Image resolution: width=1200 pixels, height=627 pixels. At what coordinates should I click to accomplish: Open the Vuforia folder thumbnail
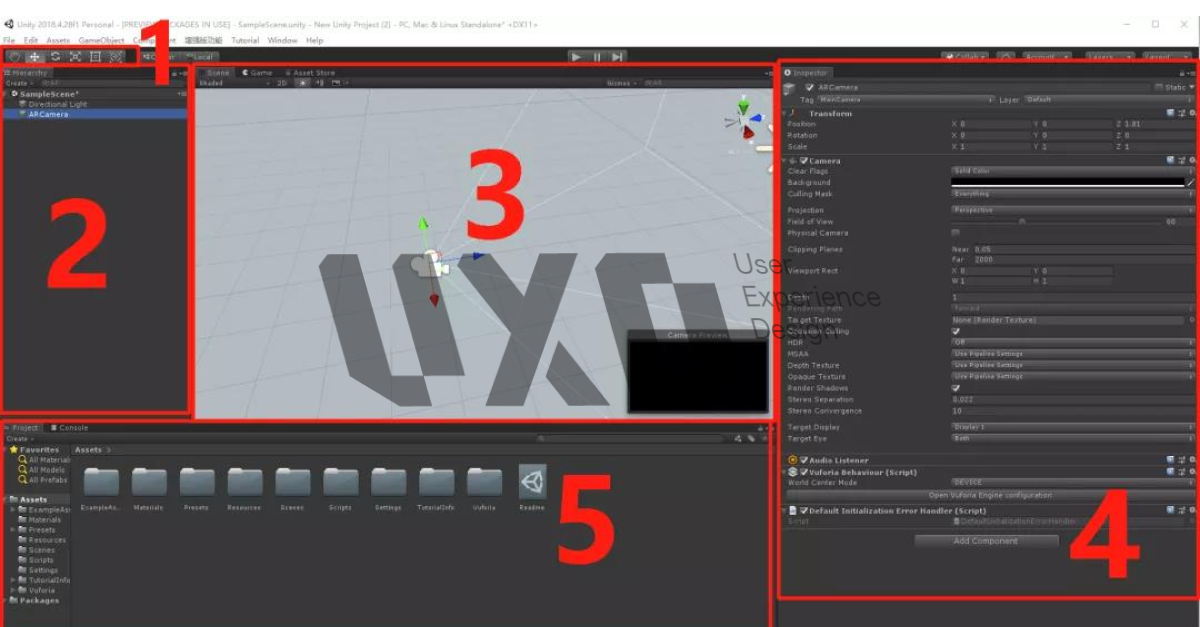point(484,483)
